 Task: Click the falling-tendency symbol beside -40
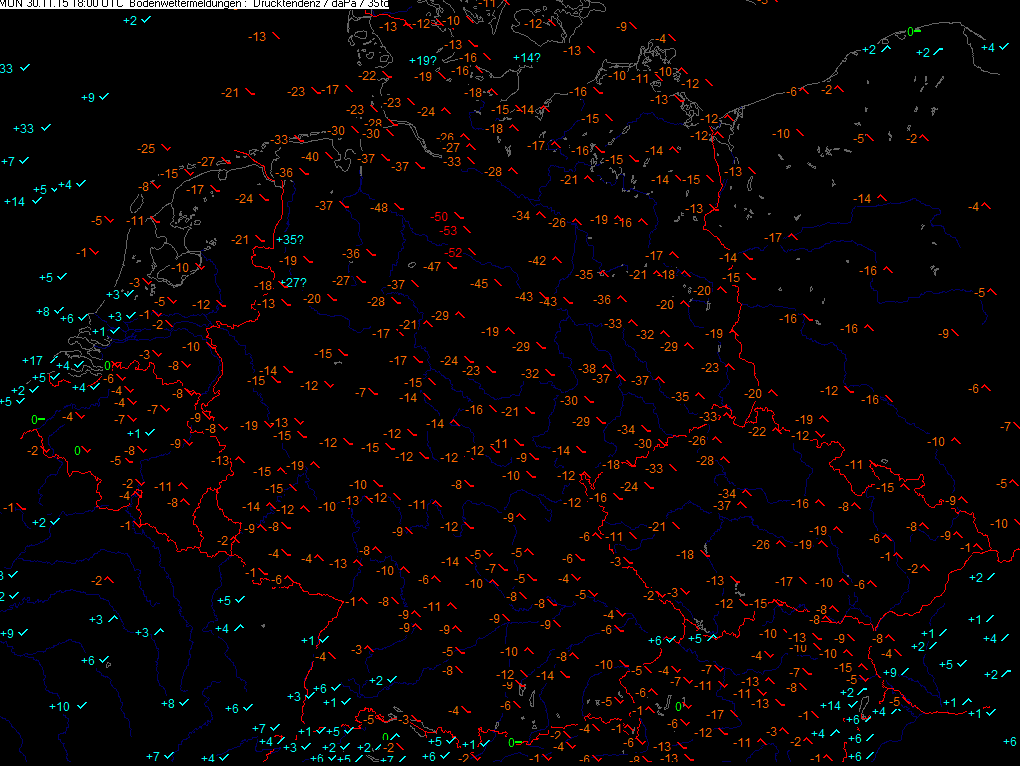pos(331,156)
